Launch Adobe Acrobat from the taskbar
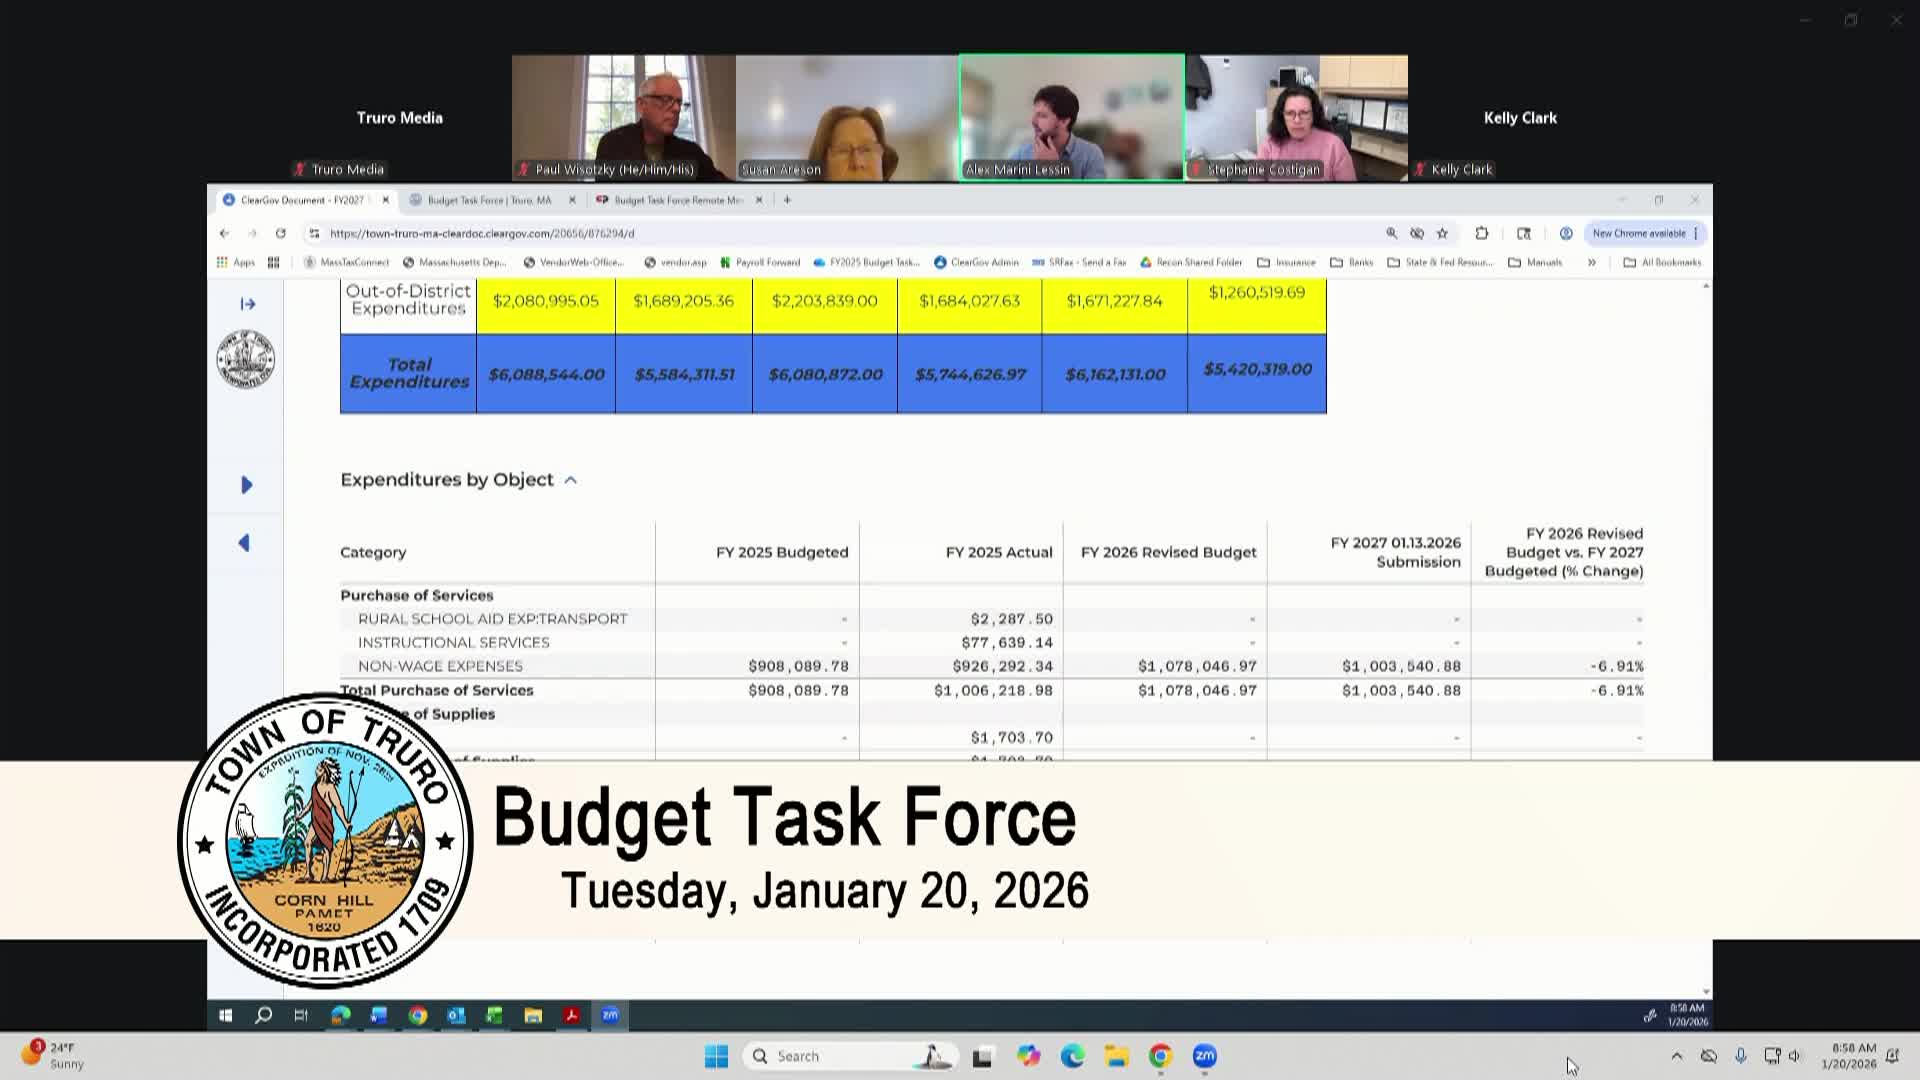1920x1080 pixels. pyautogui.click(x=570, y=1015)
